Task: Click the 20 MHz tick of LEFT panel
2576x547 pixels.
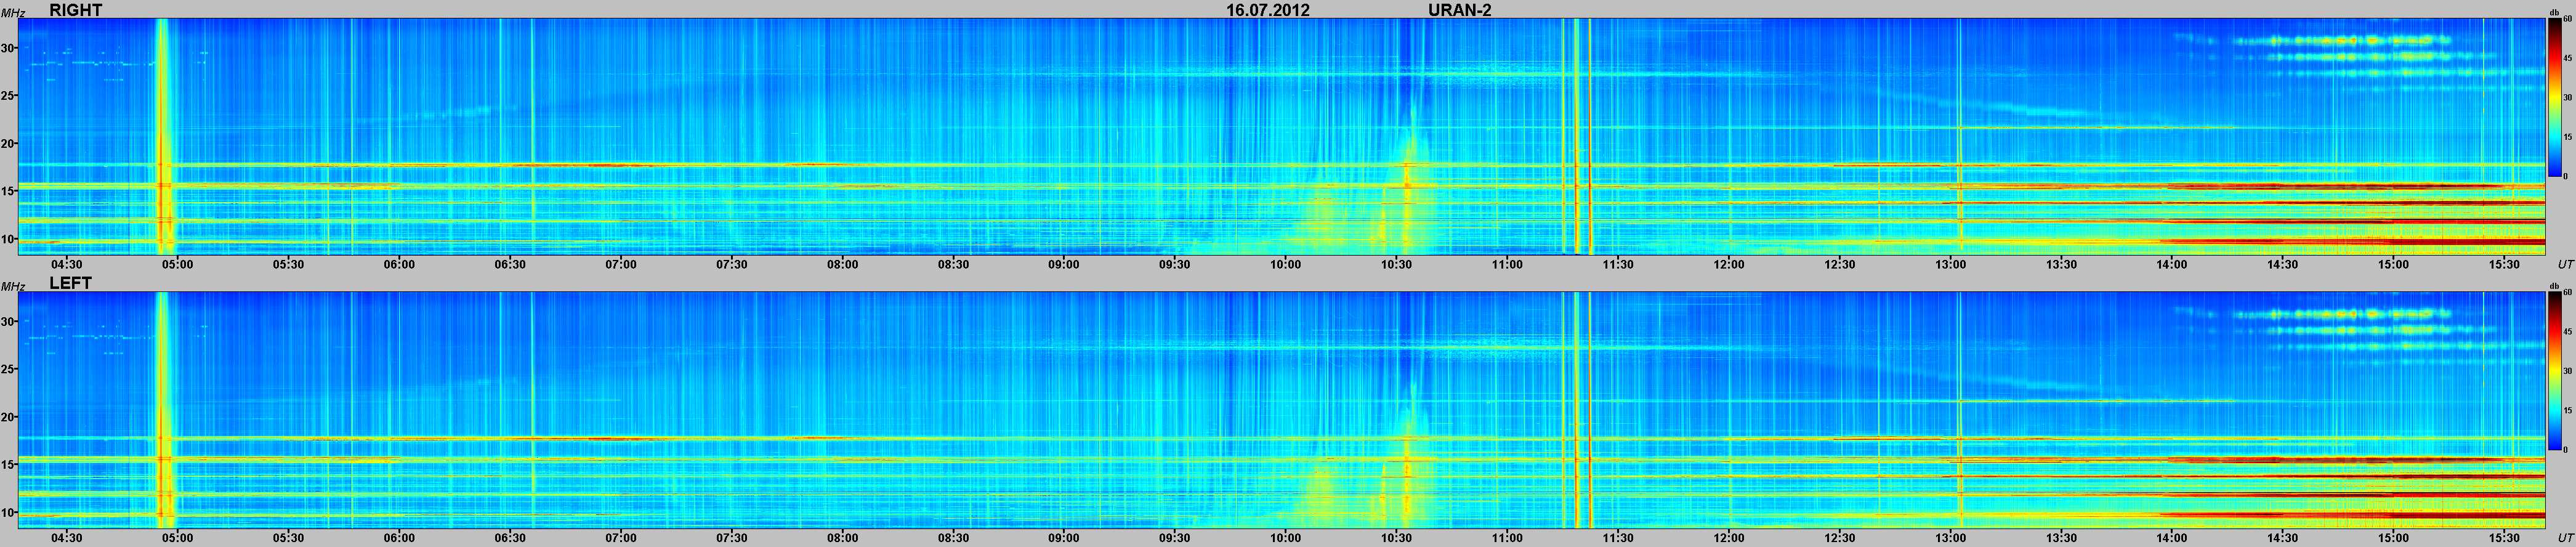Action: [8, 417]
